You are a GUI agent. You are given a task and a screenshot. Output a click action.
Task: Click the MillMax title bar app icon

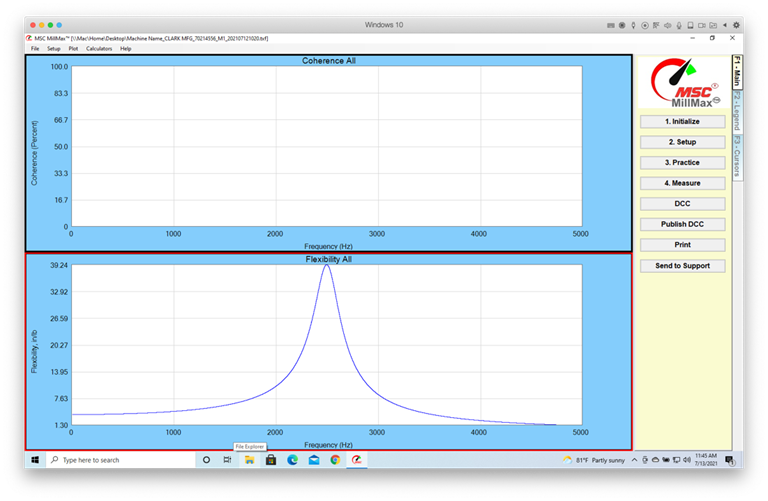tap(29, 38)
